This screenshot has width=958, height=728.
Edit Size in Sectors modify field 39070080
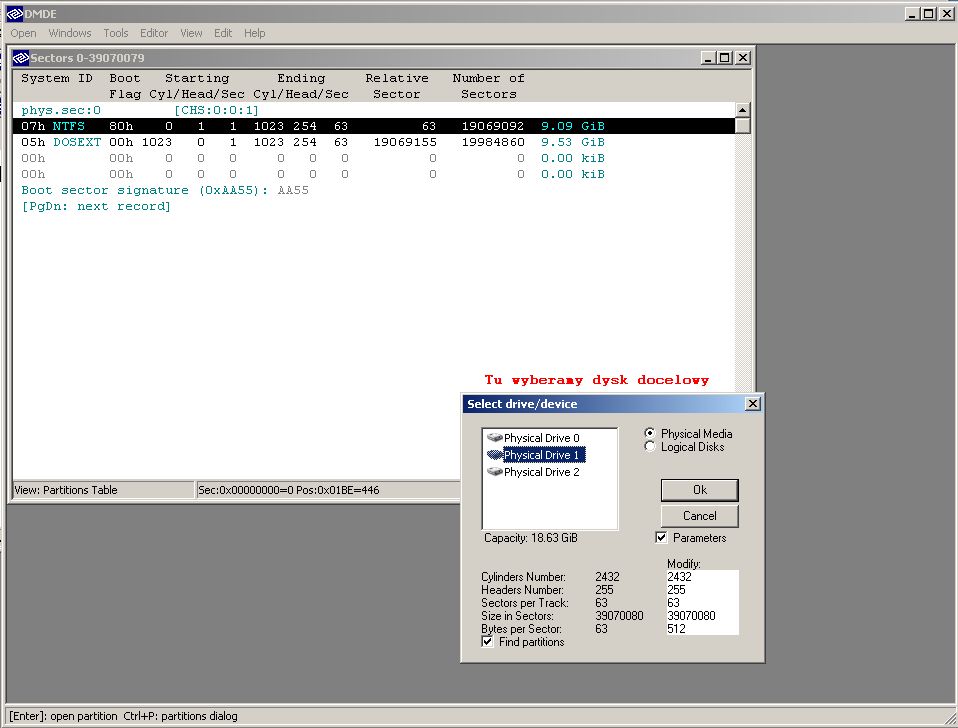coord(702,616)
